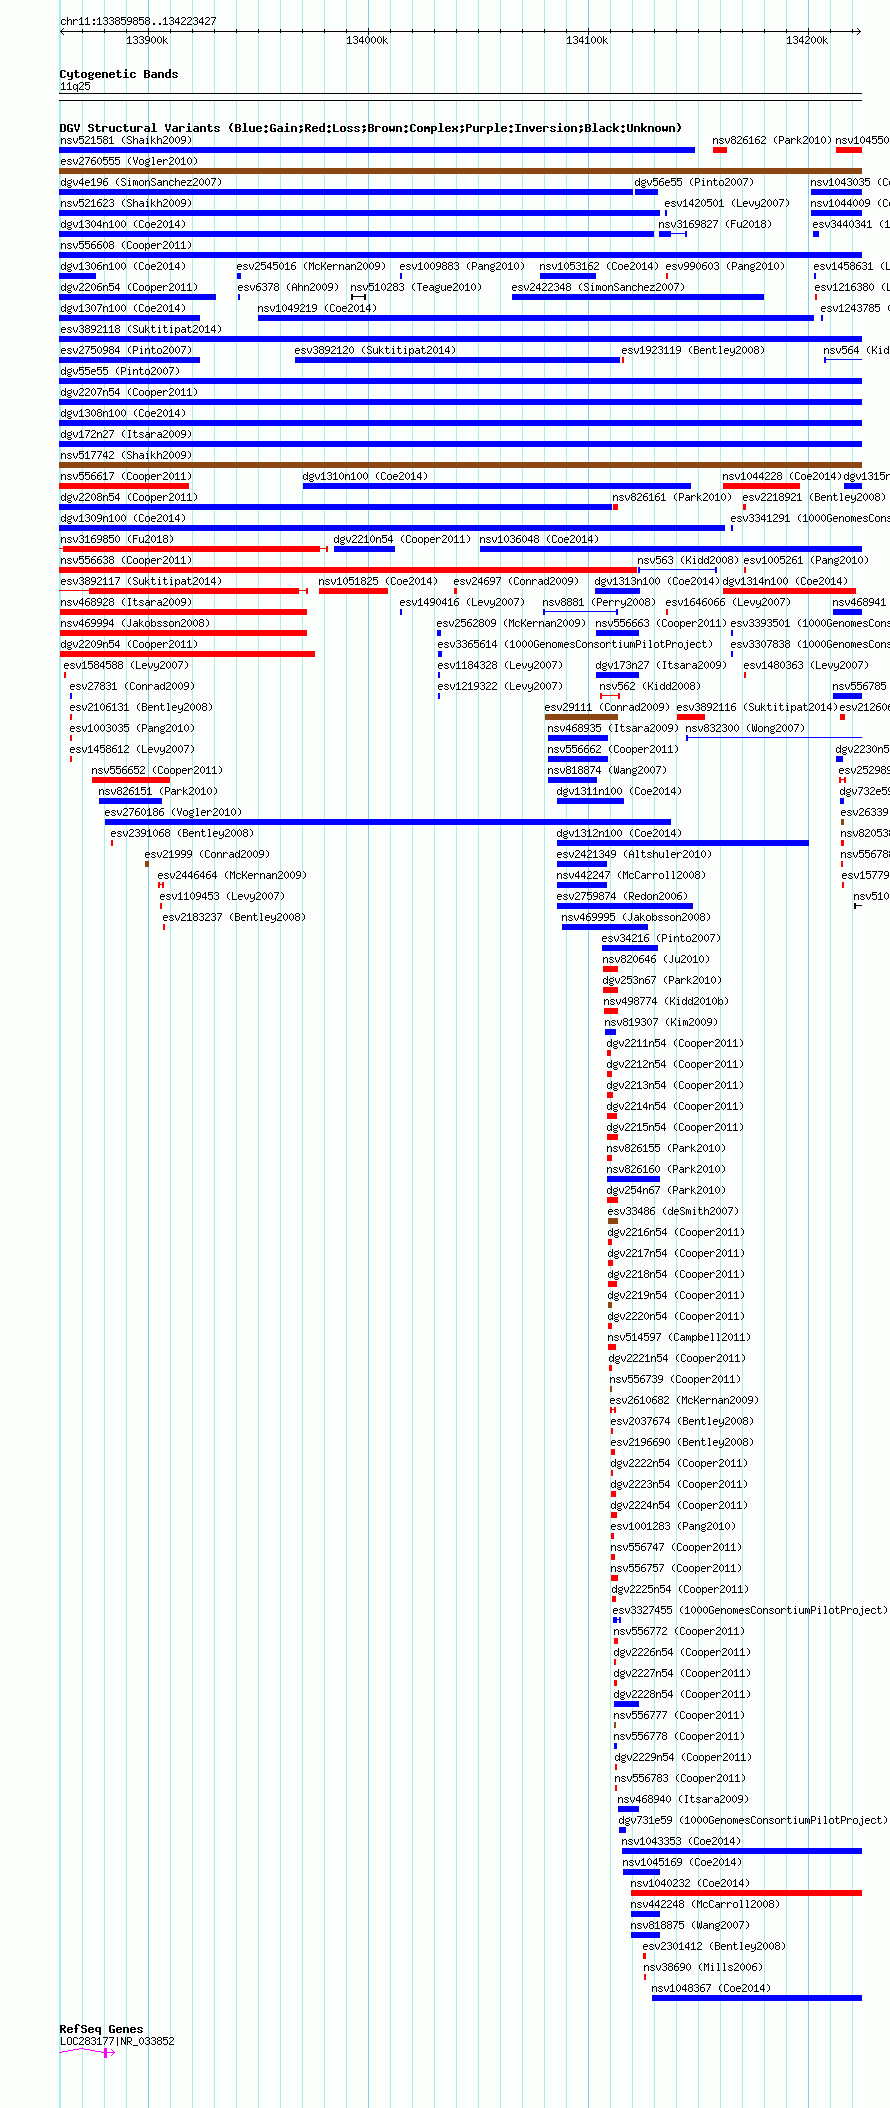Open esv34216 (Pinto2007) variant

tap(661, 938)
